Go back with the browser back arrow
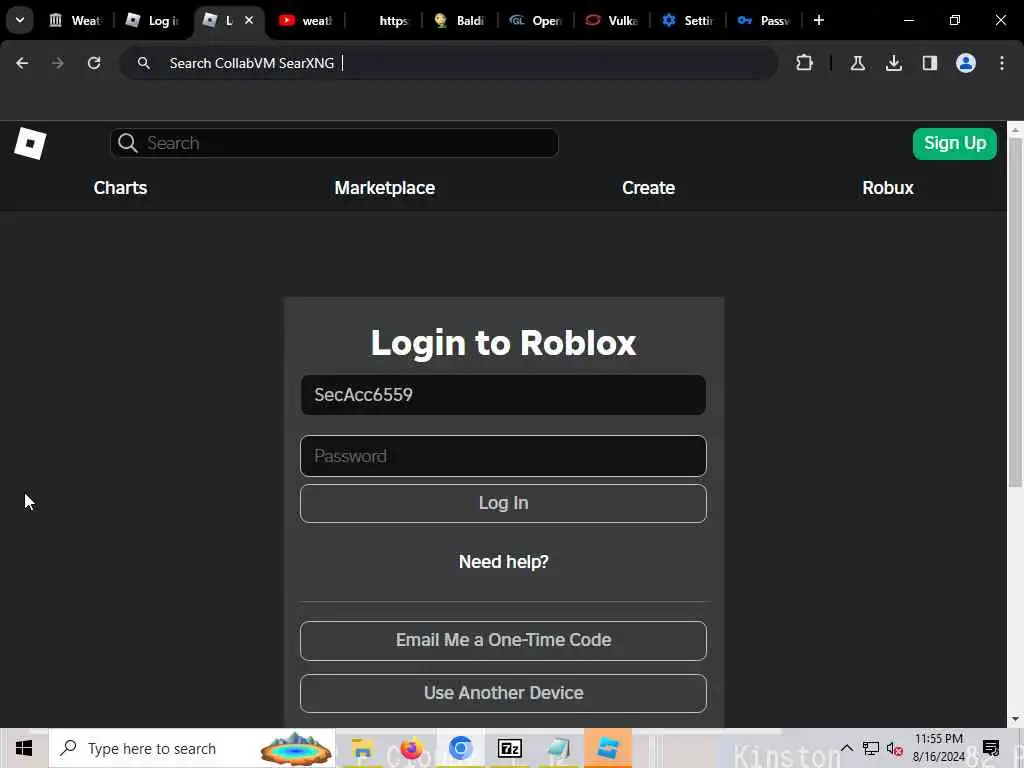The image size is (1024, 768). click(x=22, y=63)
